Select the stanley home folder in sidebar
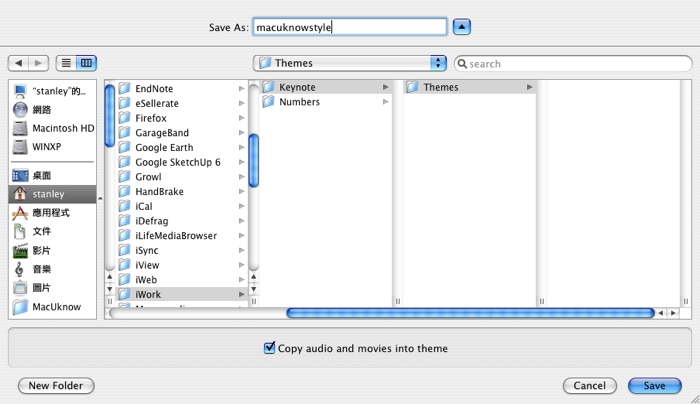Image resolution: width=700 pixels, height=404 pixels. click(53, 194)
